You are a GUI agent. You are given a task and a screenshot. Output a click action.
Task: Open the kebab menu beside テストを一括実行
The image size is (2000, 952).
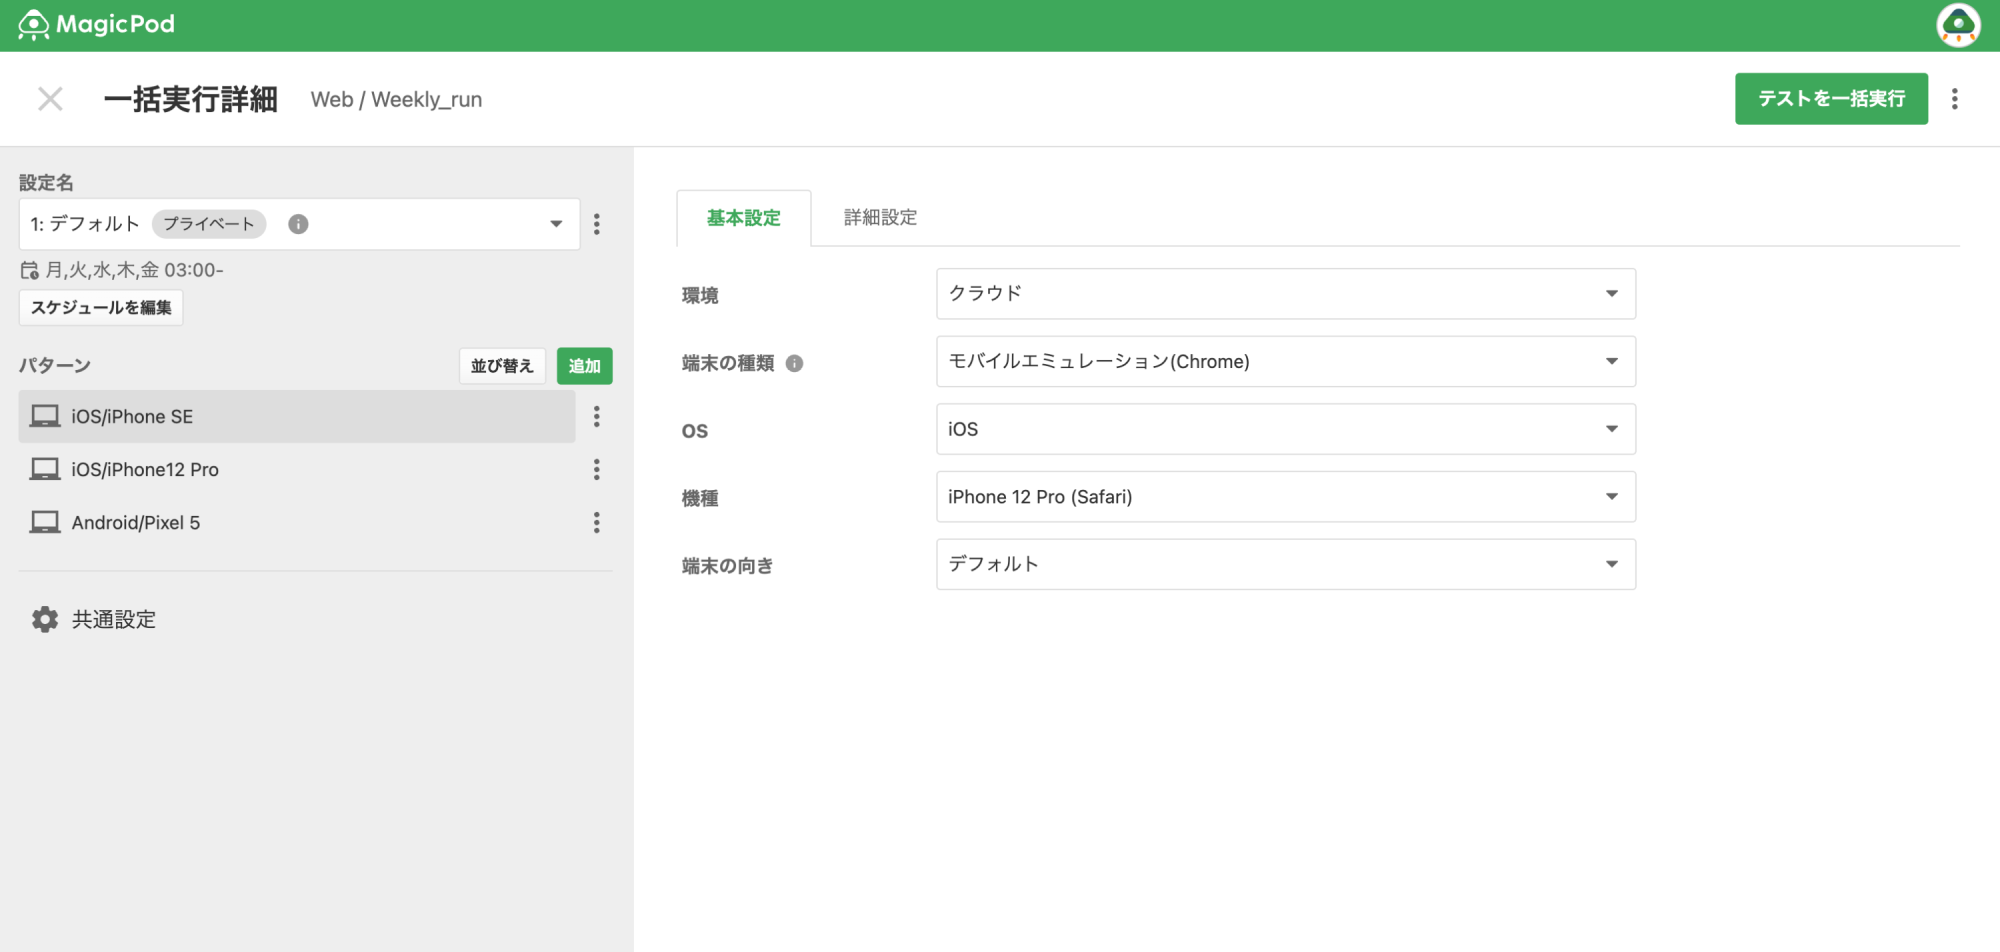(x=1954, y=99)
